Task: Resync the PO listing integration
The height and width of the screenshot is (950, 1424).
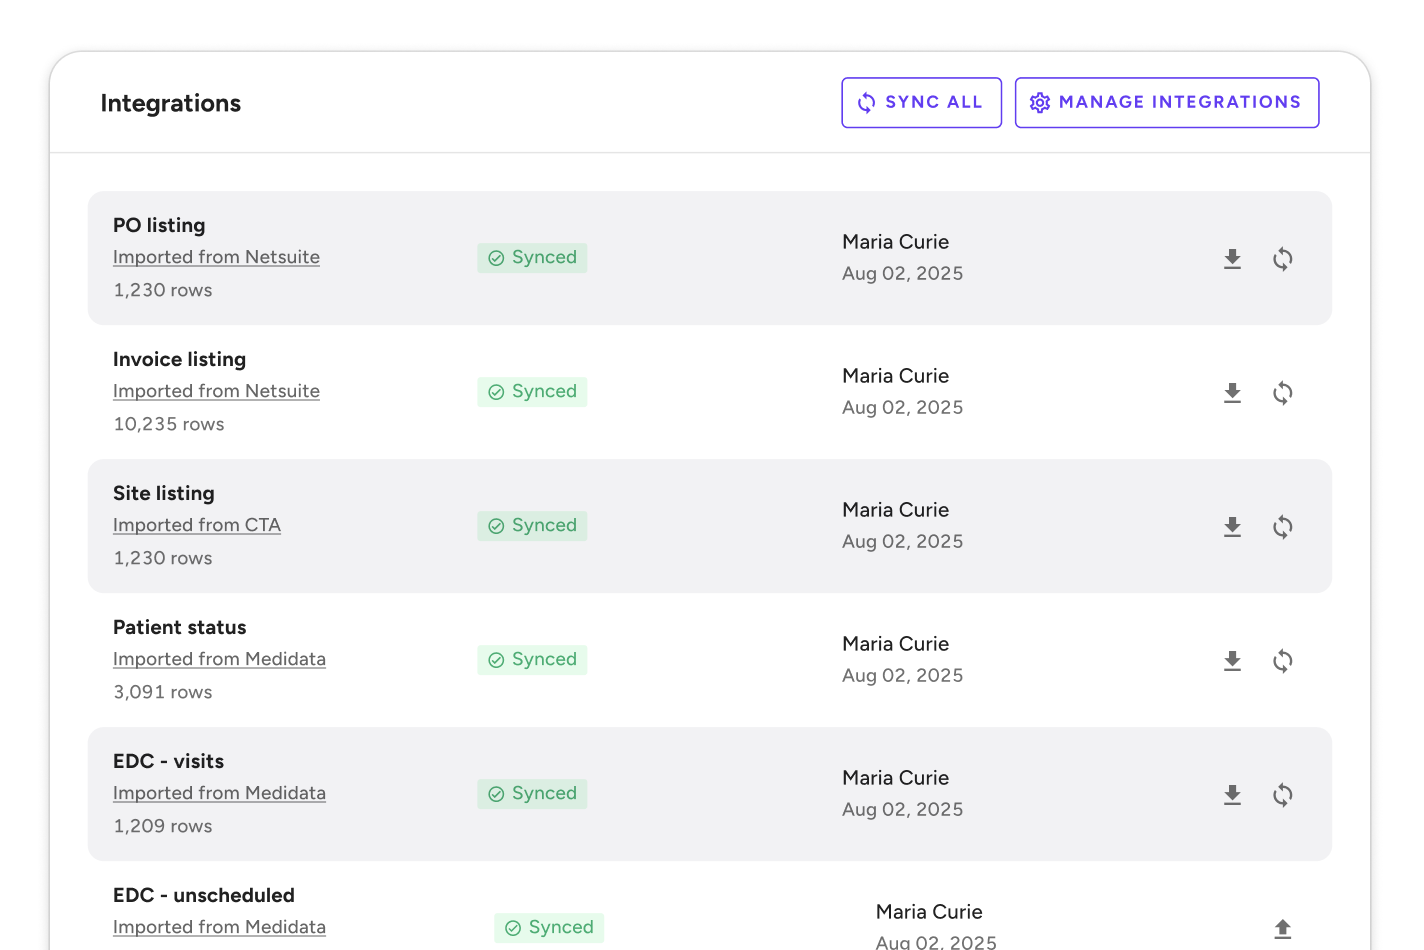Action: point(1282,259)
